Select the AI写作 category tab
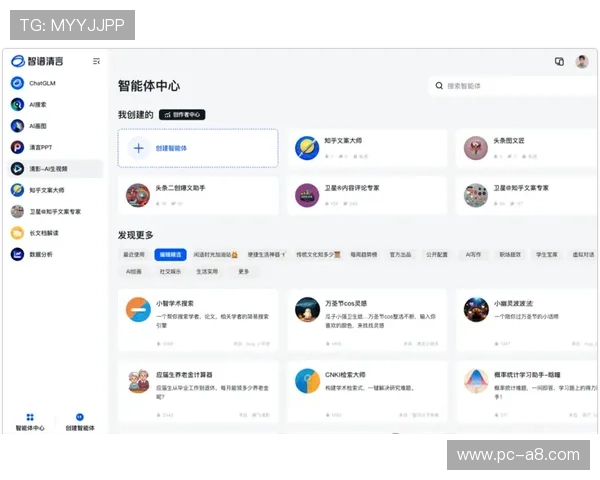Viewport: 600px width, 480px height. tap(473, 255)
